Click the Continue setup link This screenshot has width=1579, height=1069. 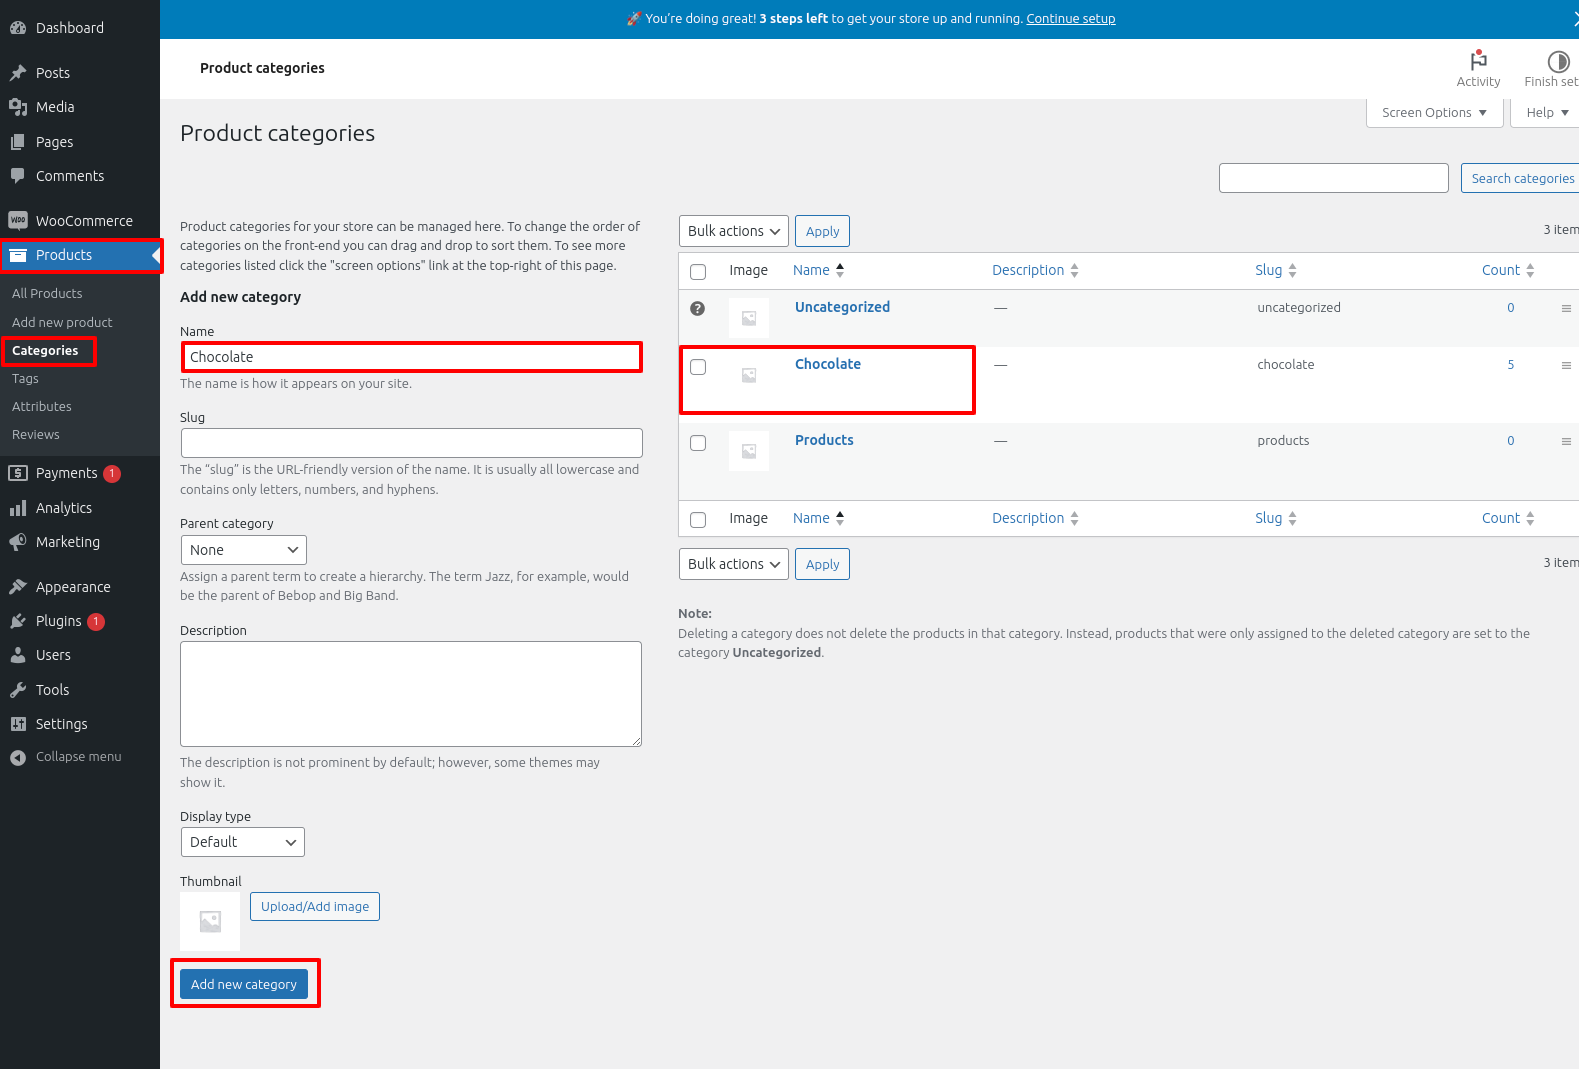1070,18
